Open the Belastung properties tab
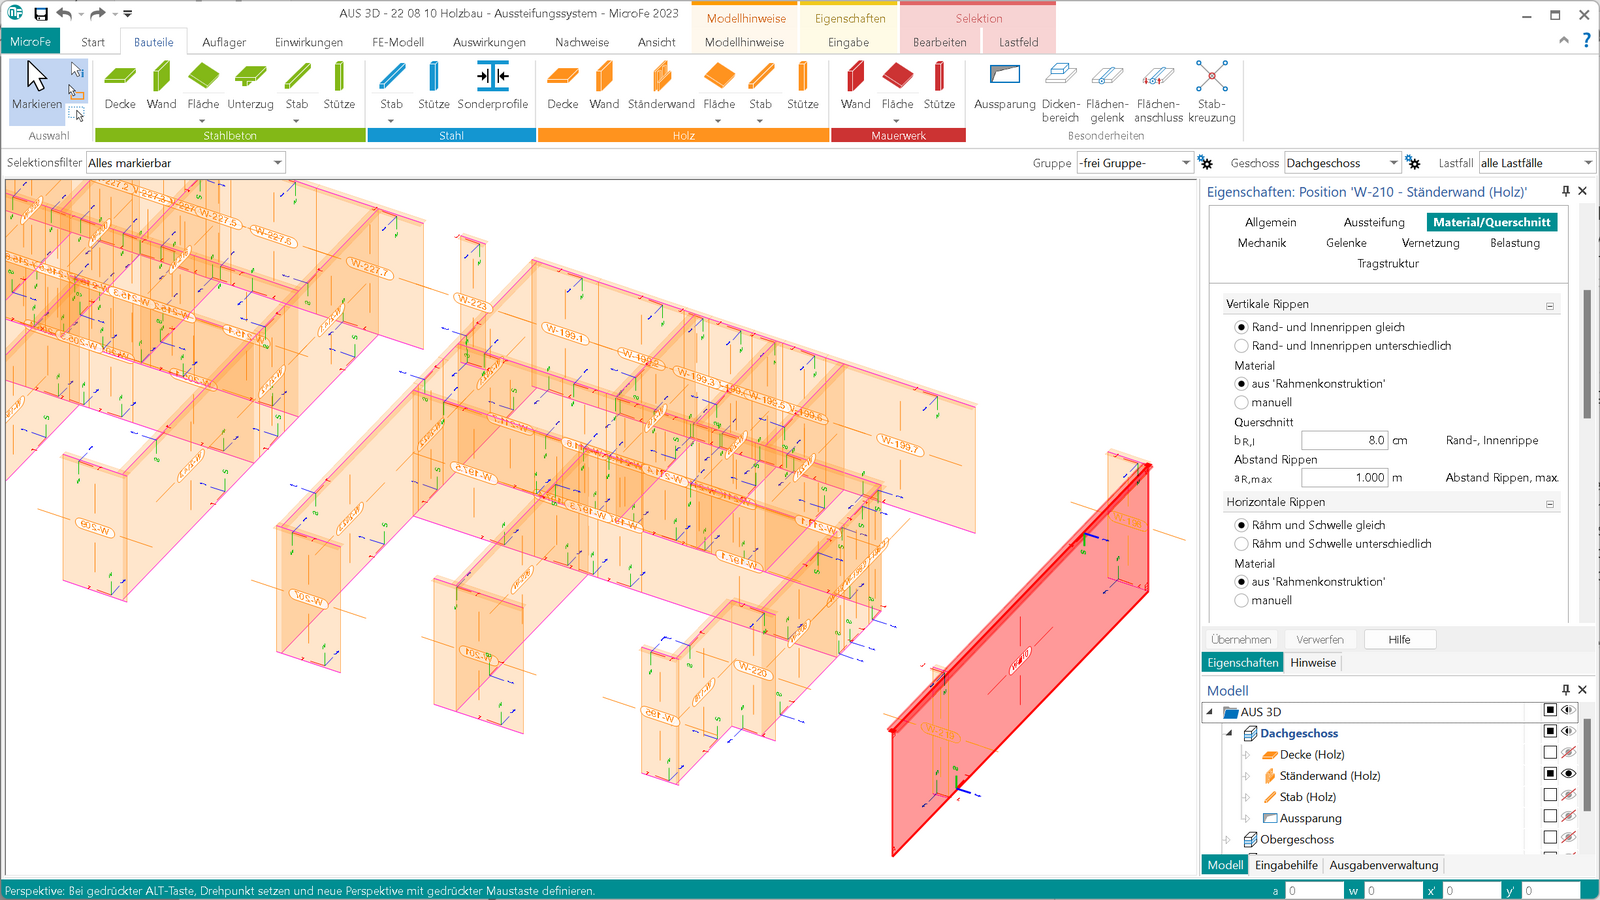 1515,243
